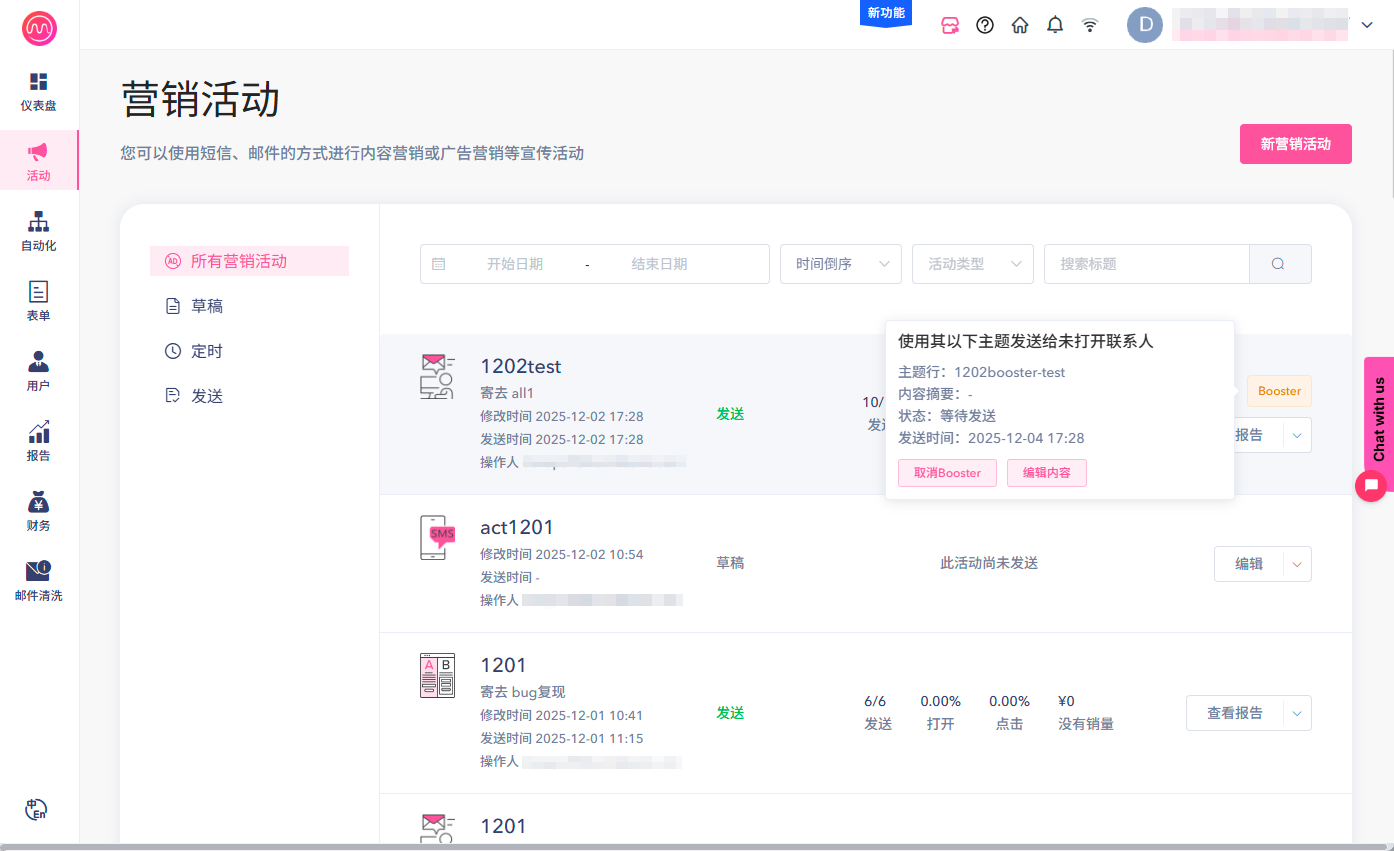The height and width of the screenshot is (851, 1394).
Task: Select 定时 scheduled filter
Action: click(207, 351)
